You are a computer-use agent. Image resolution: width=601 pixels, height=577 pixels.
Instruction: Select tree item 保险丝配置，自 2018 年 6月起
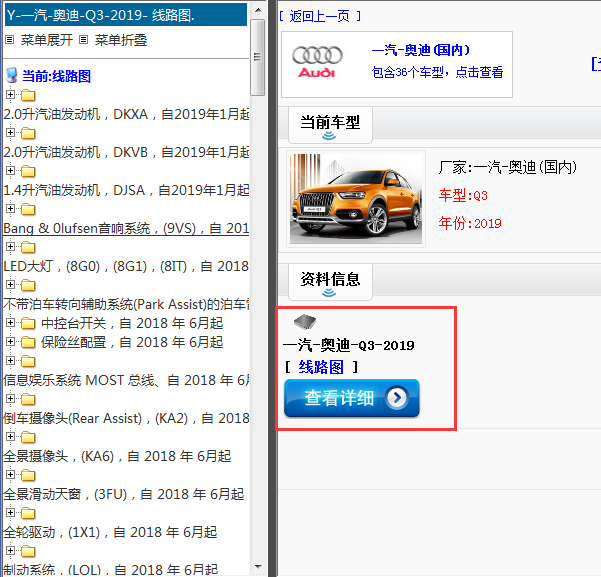[x=132, y=342]
